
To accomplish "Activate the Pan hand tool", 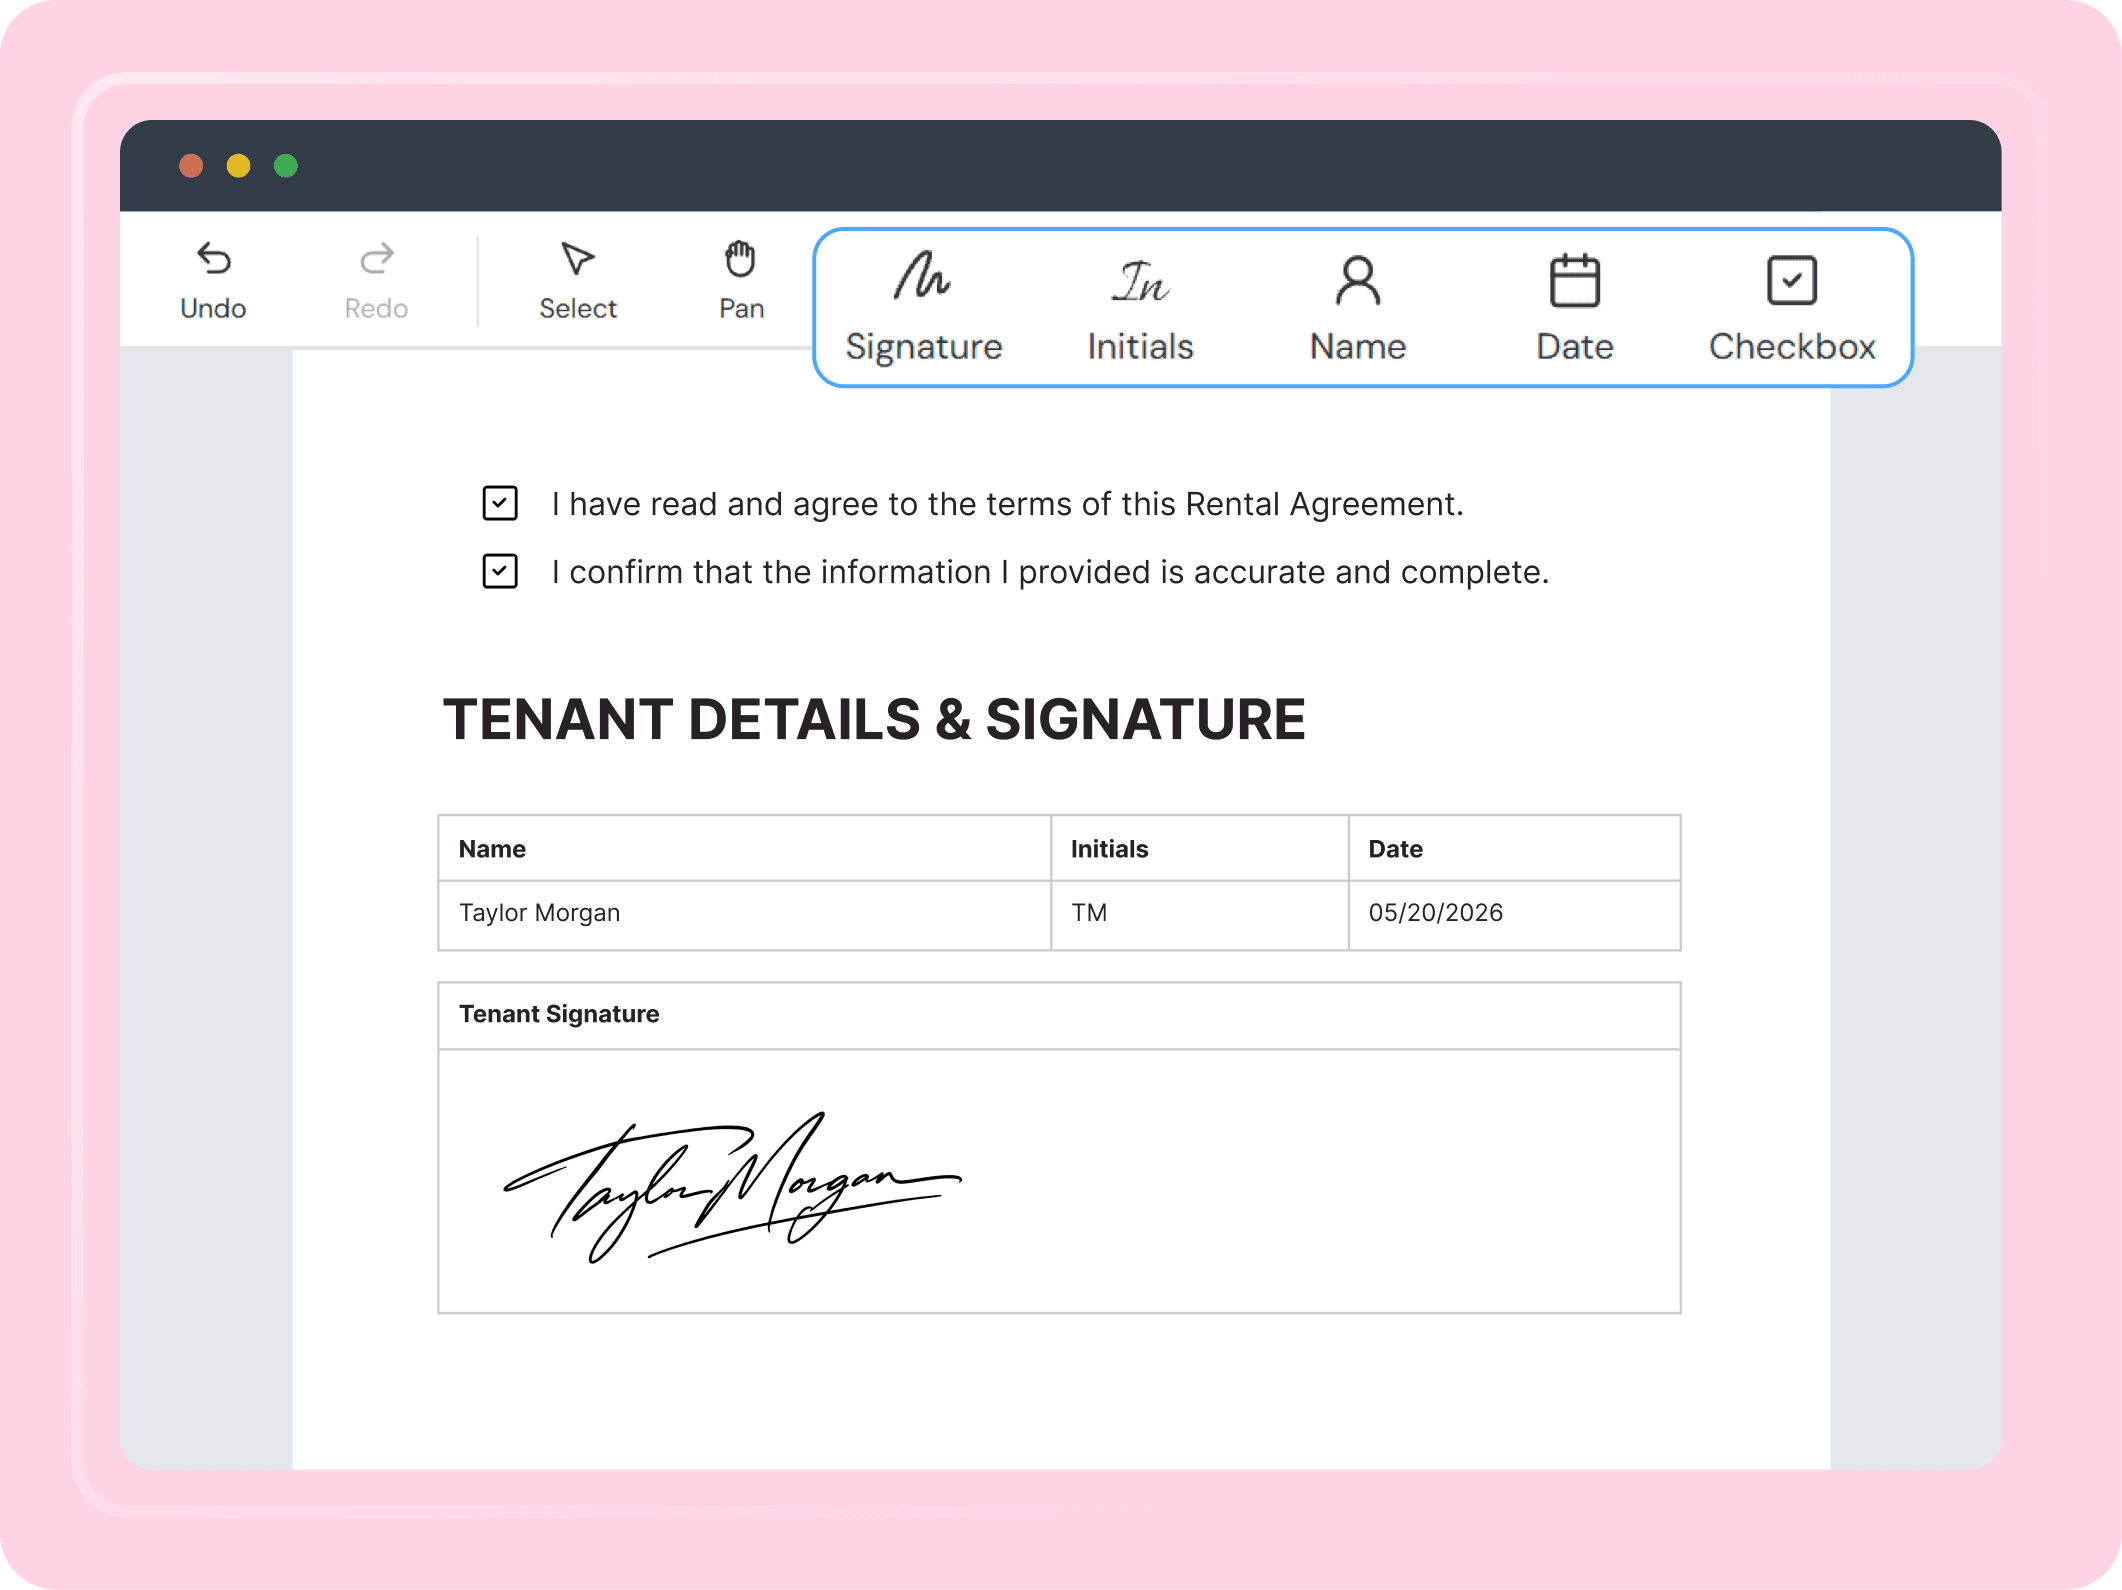I will pos(741,281).
